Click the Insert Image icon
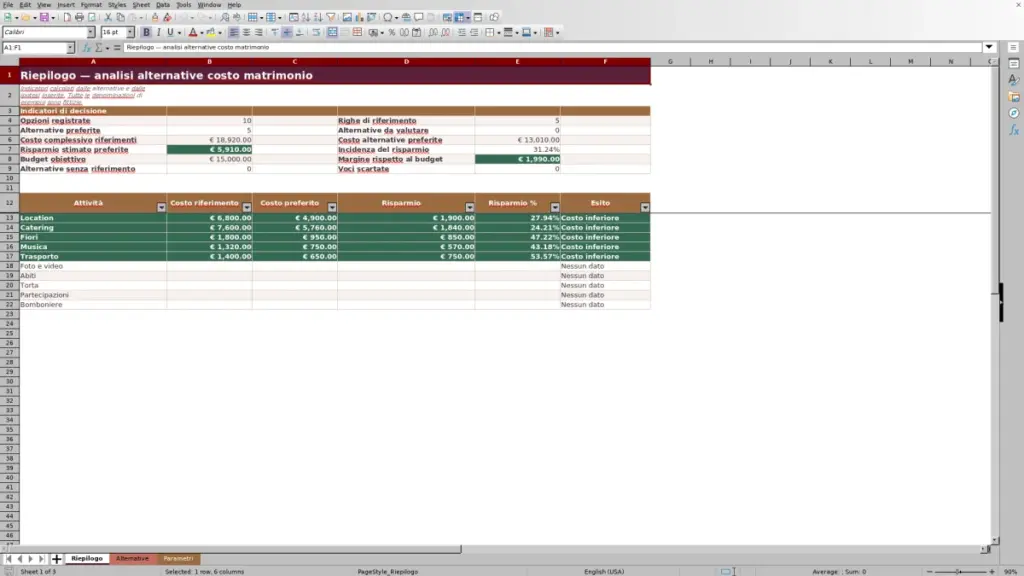This screenshot has width=1024, height=576. (347, 17)
